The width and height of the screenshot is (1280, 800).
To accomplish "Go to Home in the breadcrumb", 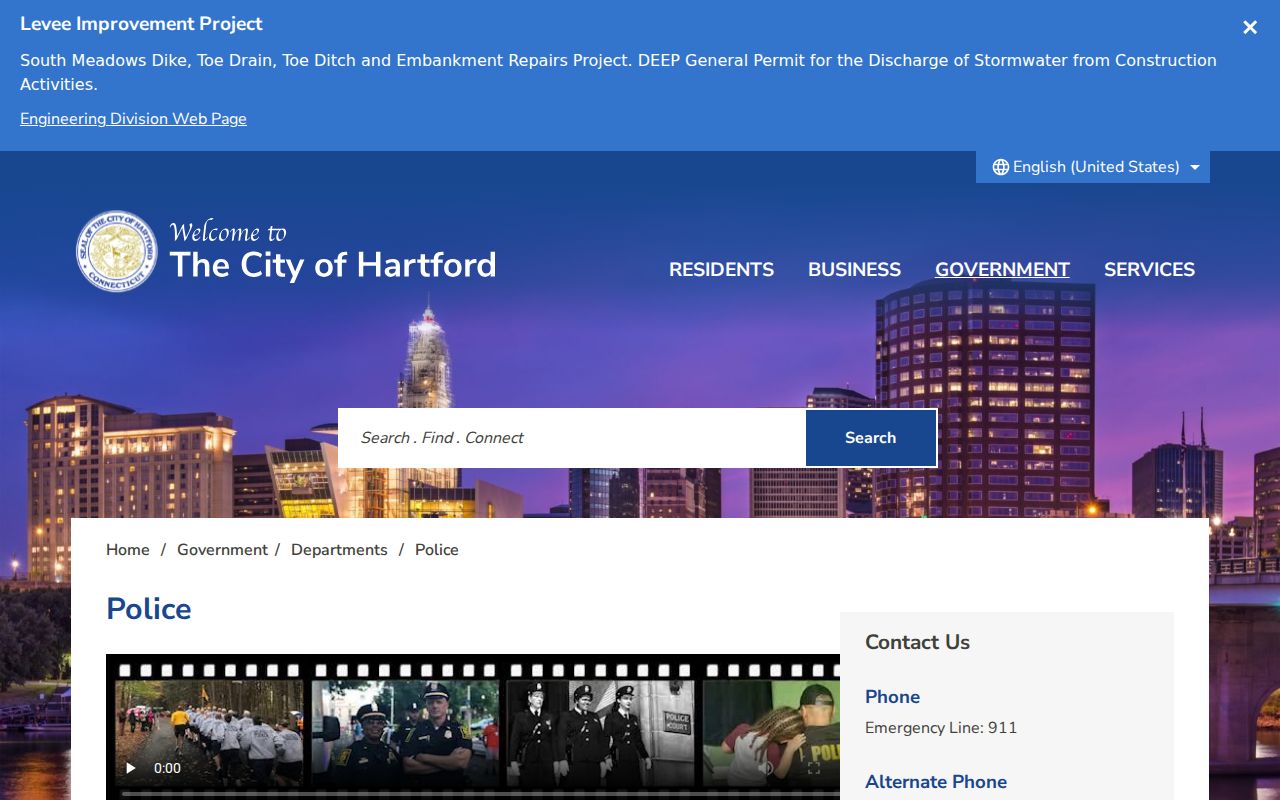I will 128,550.
